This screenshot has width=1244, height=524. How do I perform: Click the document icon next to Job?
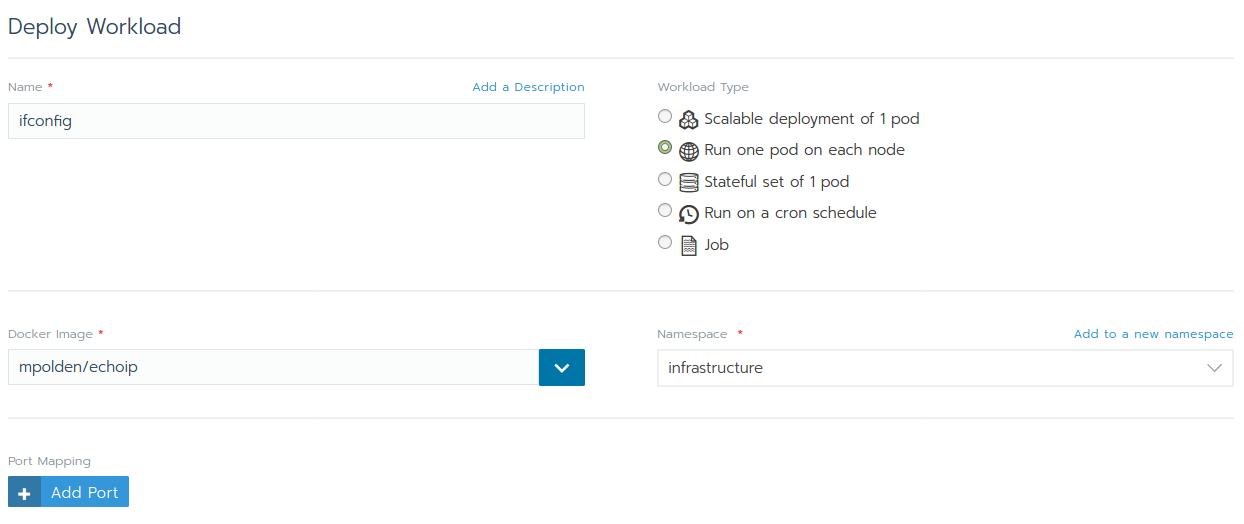coord(688,245)
